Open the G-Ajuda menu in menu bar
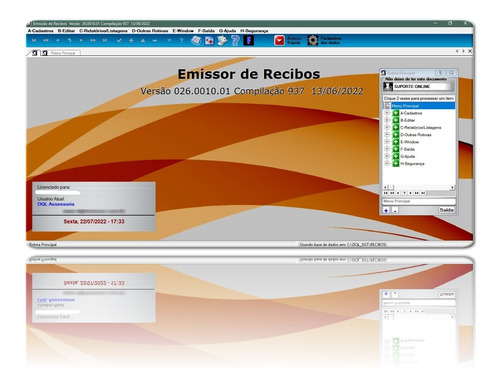The image size is (500, 386). click(227, 31)
